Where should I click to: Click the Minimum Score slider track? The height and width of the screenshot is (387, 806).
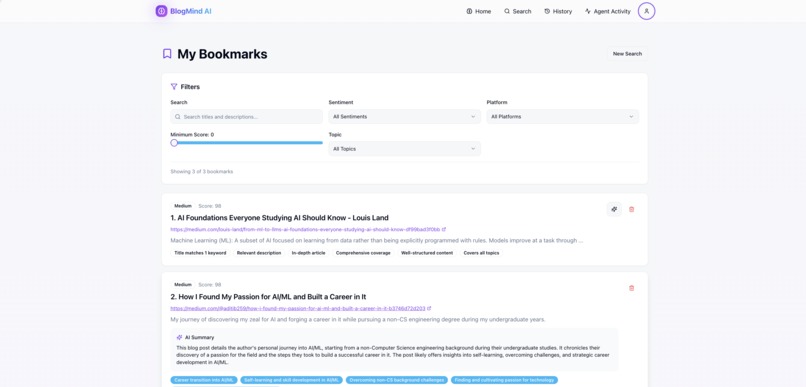pyautogui.click(x=247, y=143)
